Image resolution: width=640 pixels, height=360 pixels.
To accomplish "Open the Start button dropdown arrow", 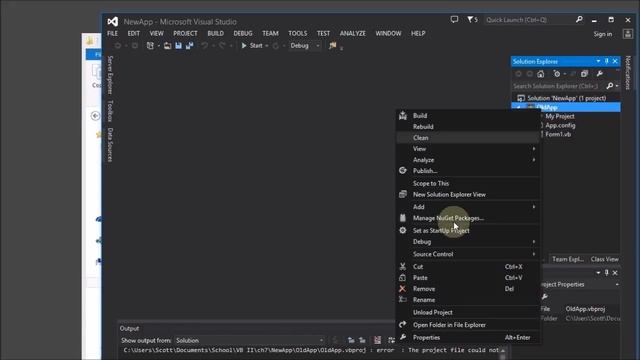I will point(267,46).
